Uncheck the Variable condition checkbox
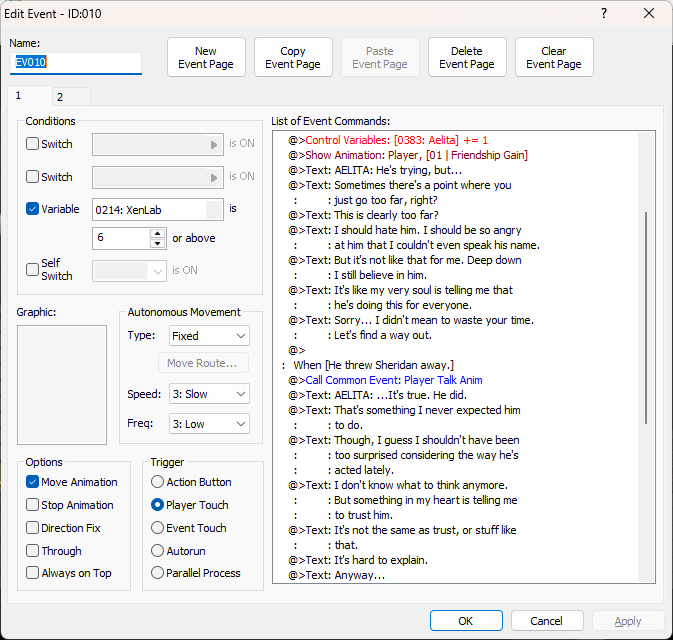 pos(33,209)
